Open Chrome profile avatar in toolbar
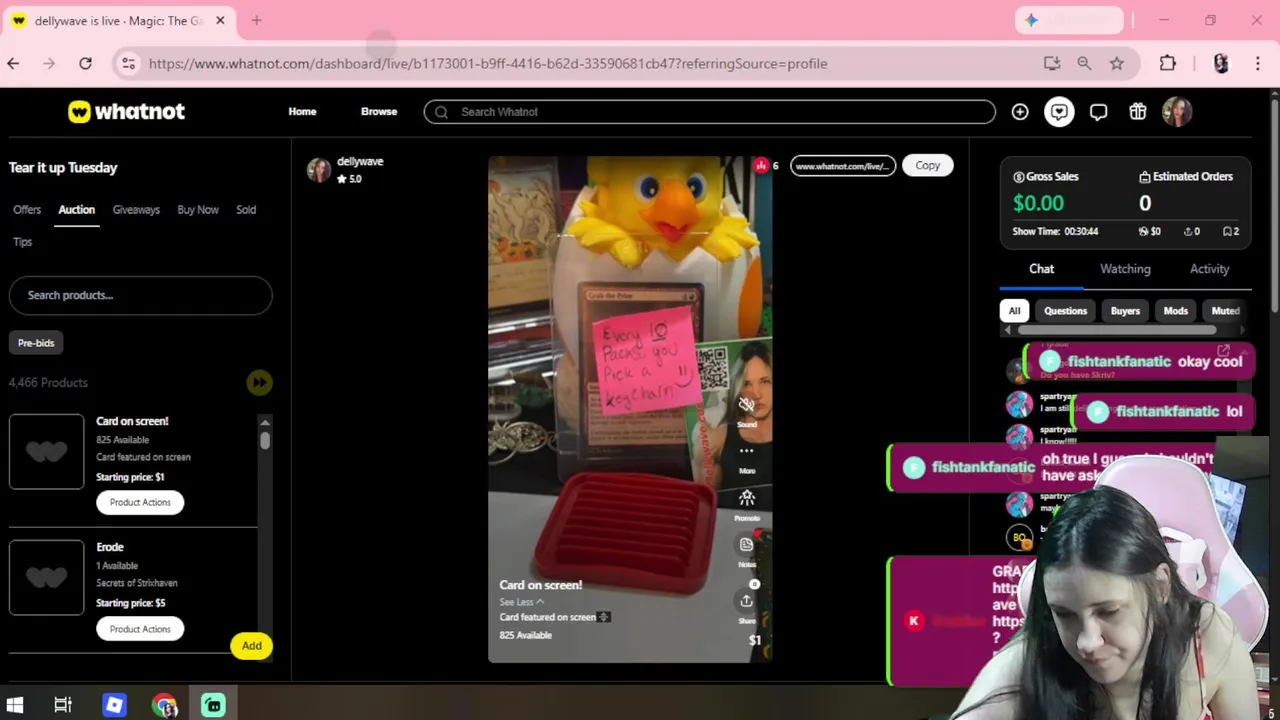The height and width of the screenshot is (720, 1280). point(1221,63)
